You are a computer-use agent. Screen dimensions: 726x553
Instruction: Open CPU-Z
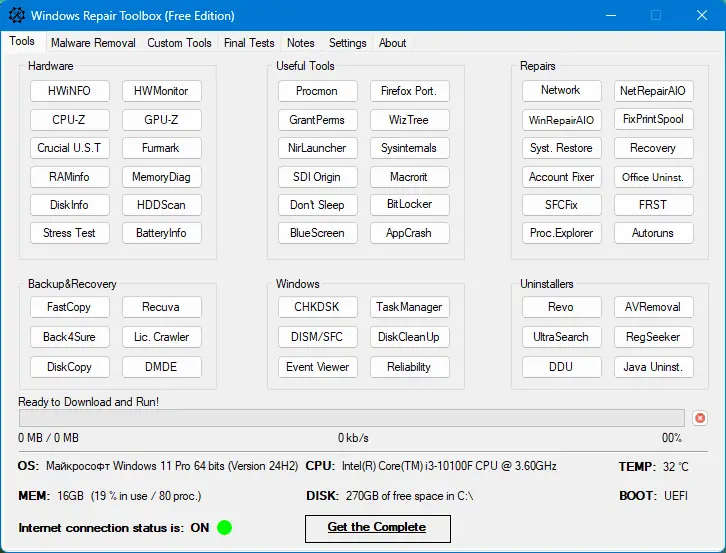coord(69,119)
